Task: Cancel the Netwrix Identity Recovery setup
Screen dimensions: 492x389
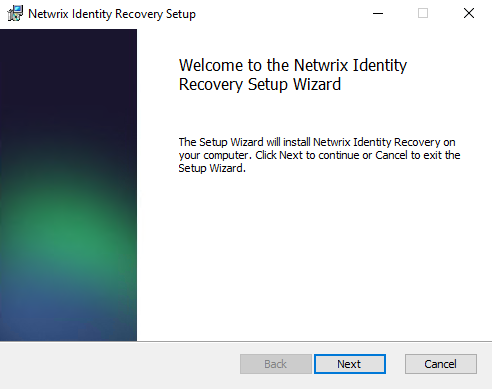Action: [441, 364]
